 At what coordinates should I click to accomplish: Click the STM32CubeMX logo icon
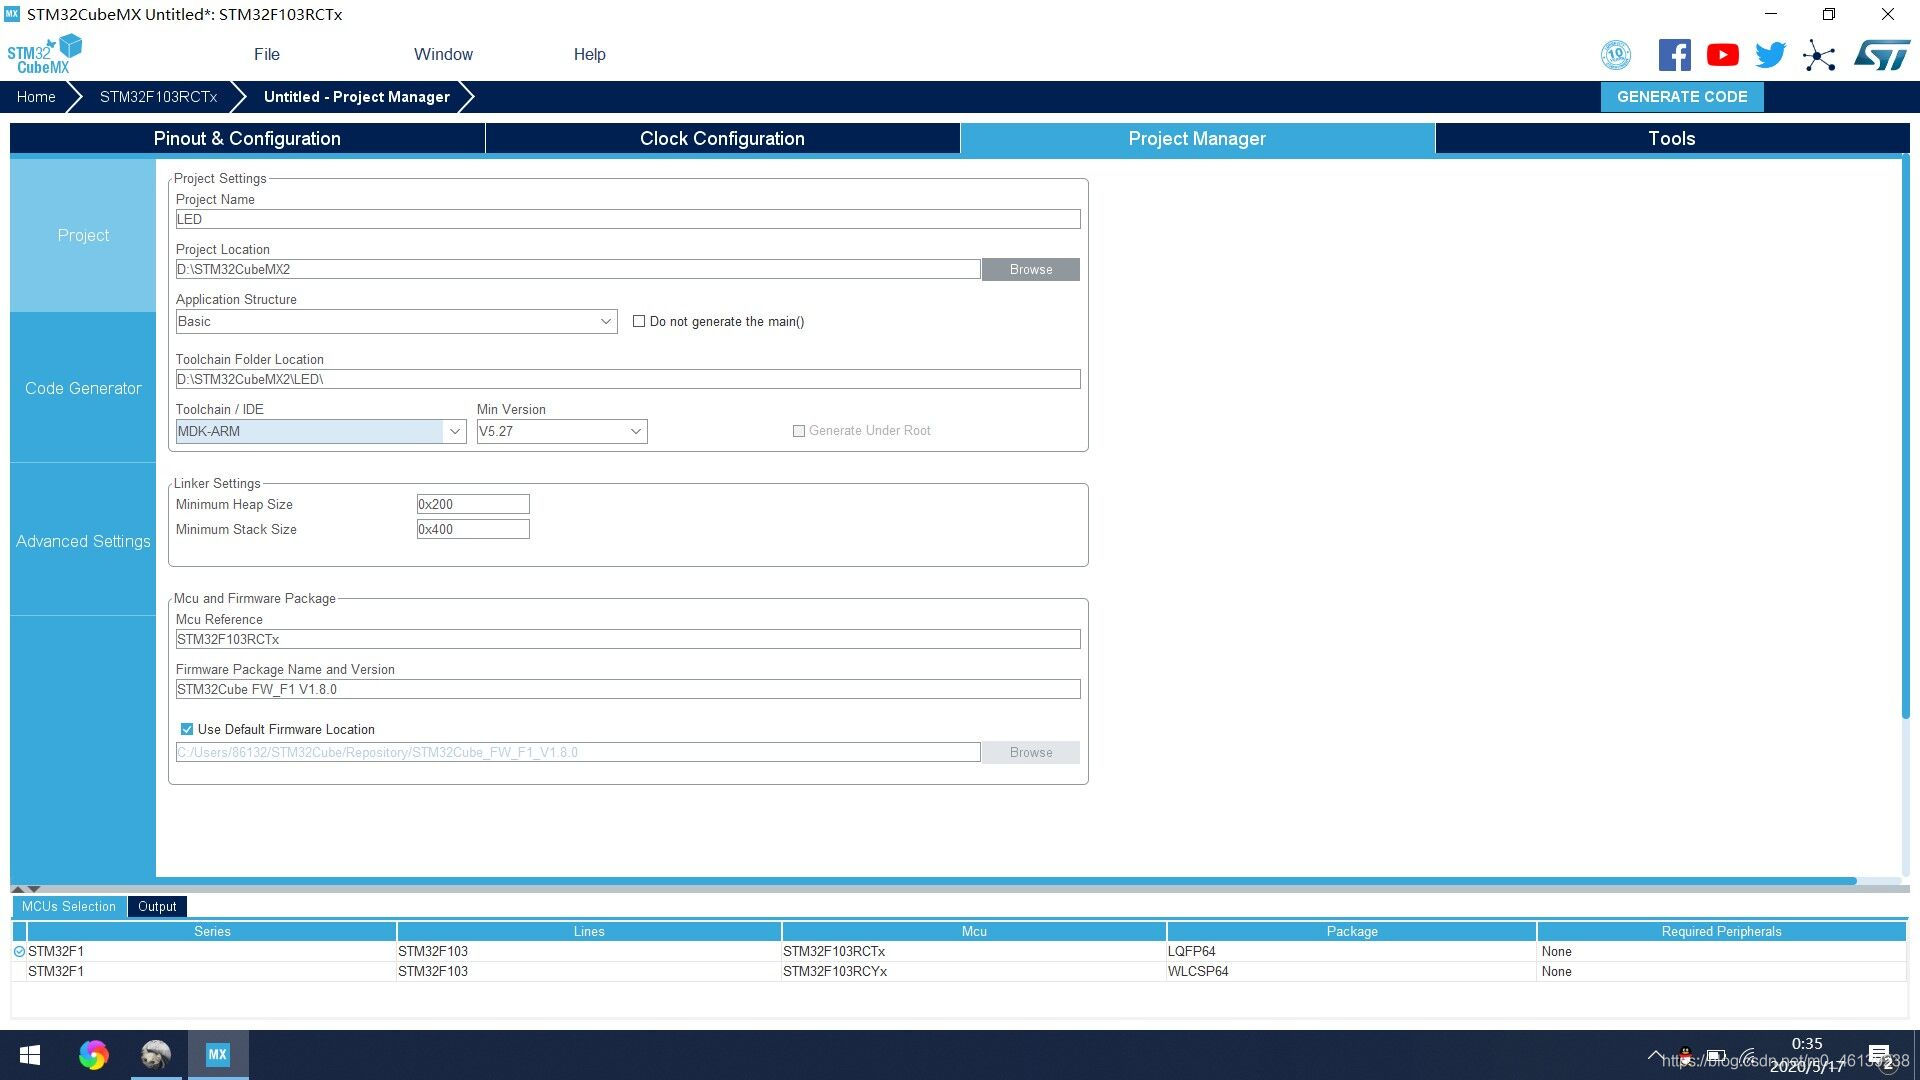45,54
